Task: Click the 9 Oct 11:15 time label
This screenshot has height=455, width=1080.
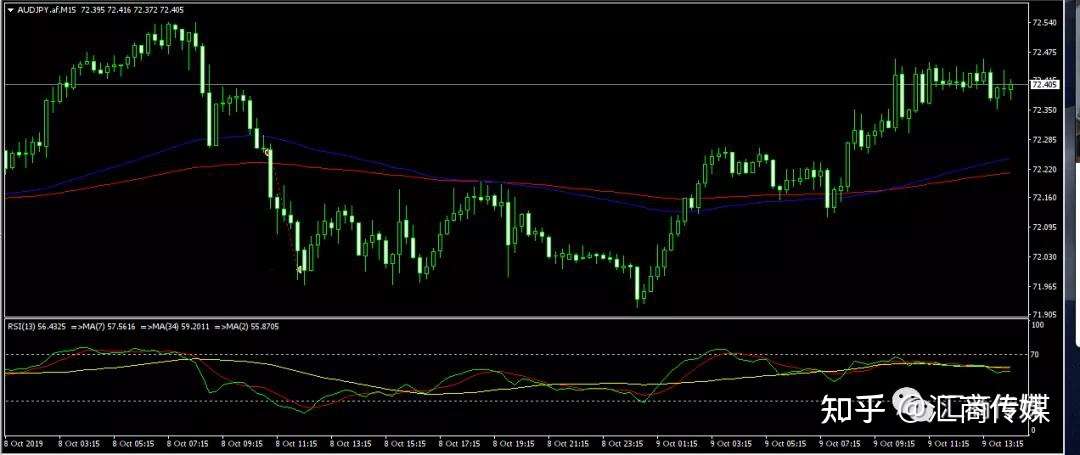Action: [948, 444]
